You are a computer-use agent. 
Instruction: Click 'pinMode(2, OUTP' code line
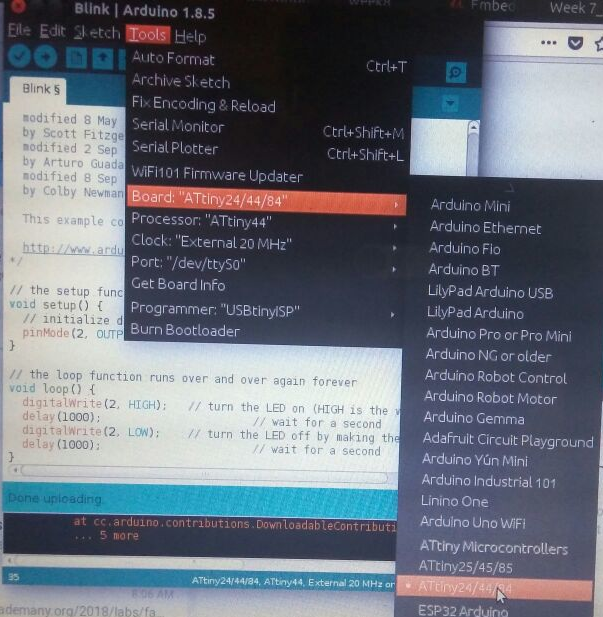[x=73, y=334]
